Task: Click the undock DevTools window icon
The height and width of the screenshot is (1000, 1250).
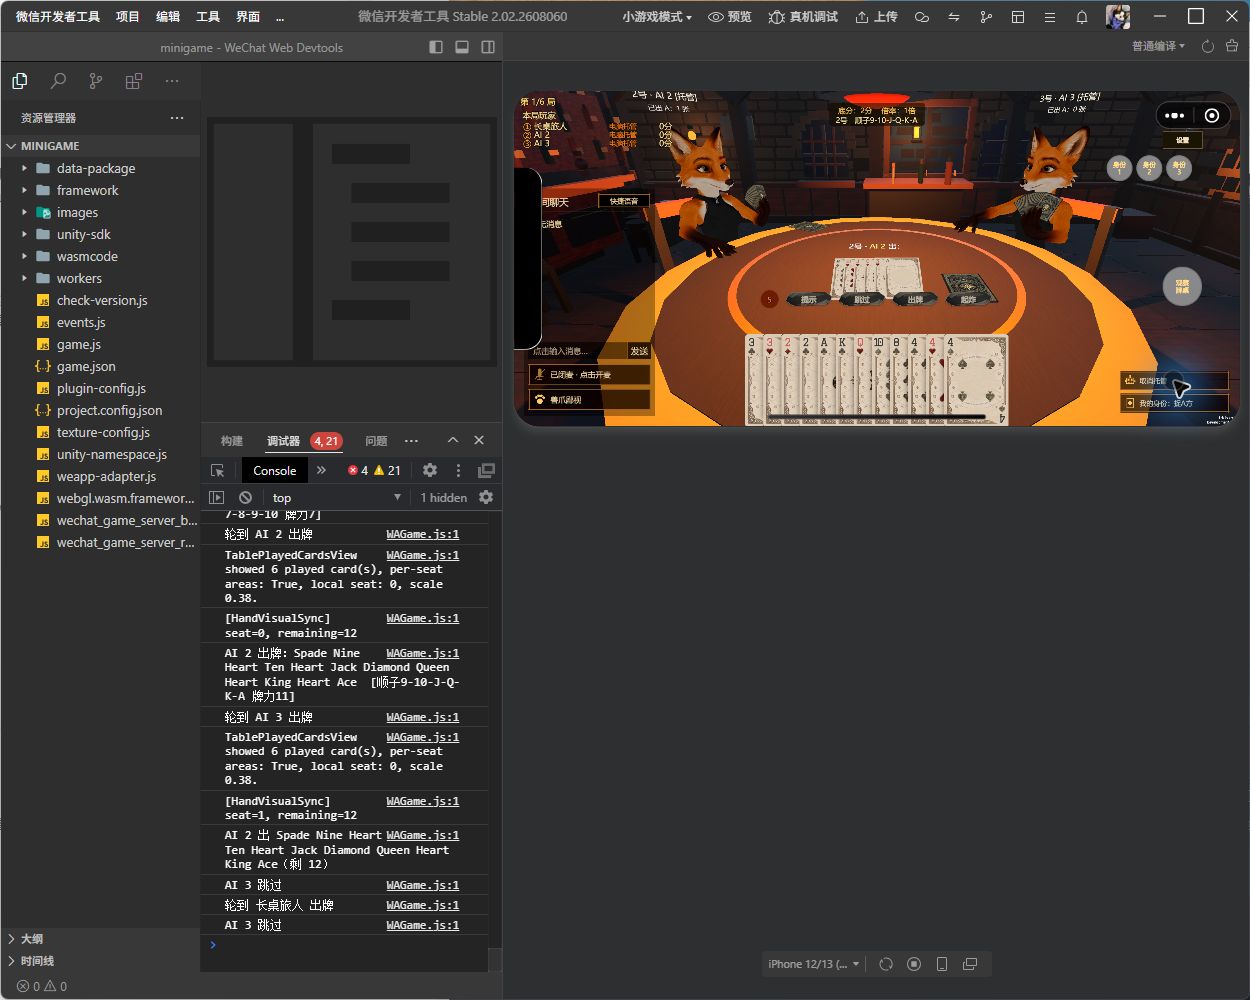Action: pyautogui.click(x=487, y=470)
